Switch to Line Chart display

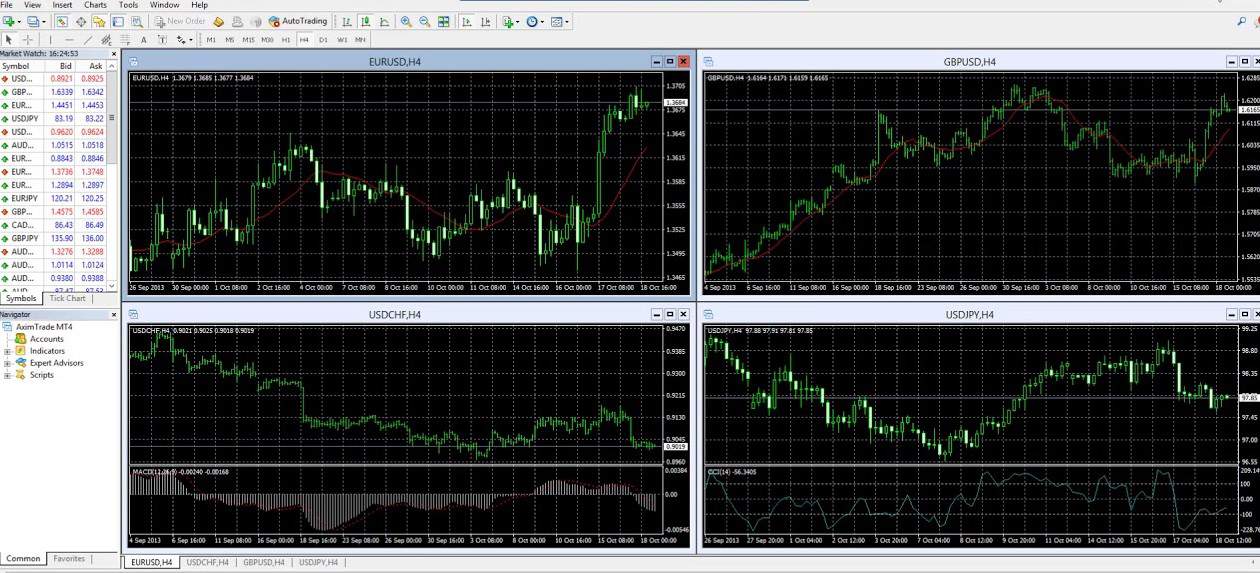click(384, 21)
